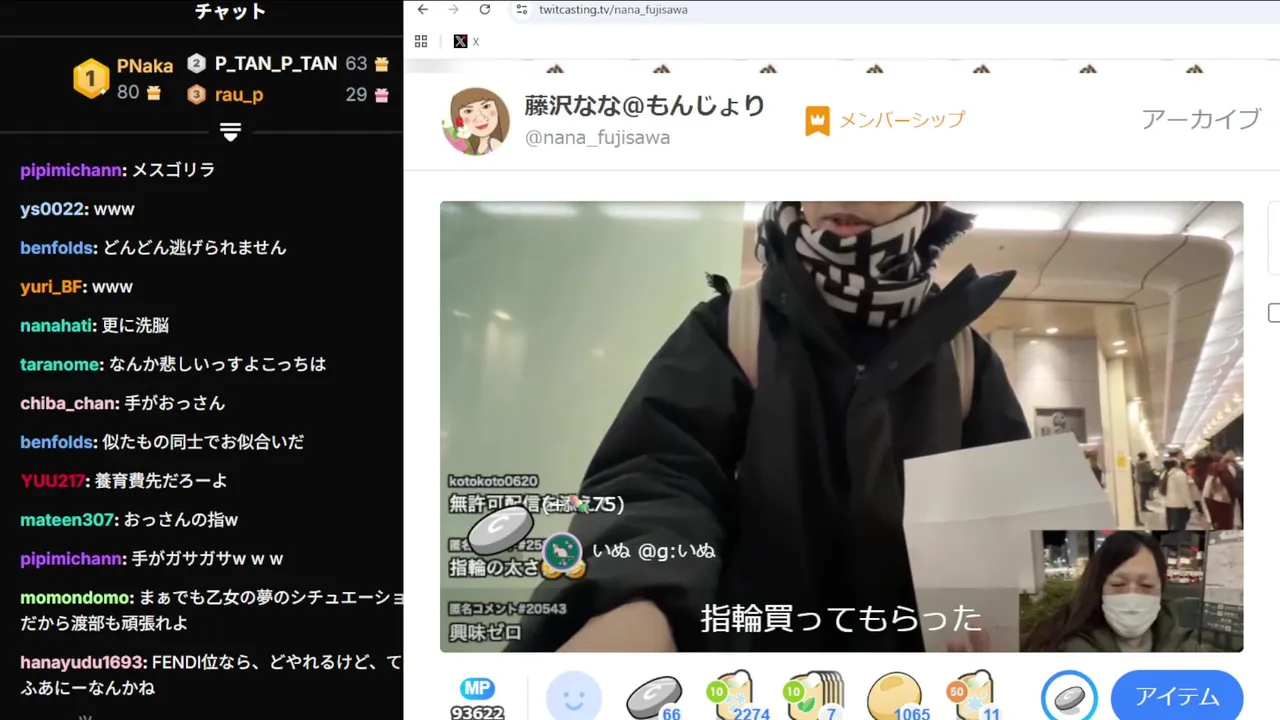Select benfolds 似たもの同士でお似合いだ message

click(x=162, y=441)
